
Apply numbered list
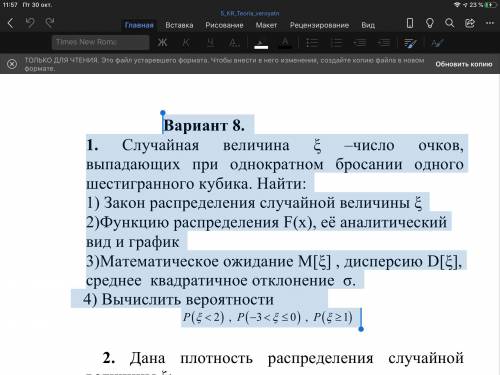coord(336,42)
